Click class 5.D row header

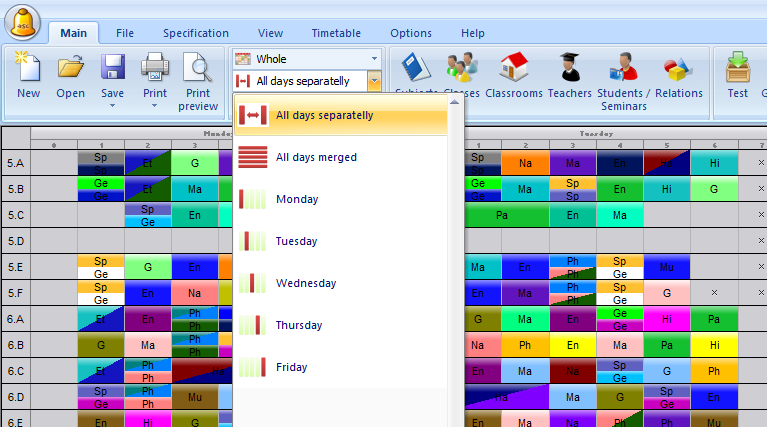click(x=16, y=240)
